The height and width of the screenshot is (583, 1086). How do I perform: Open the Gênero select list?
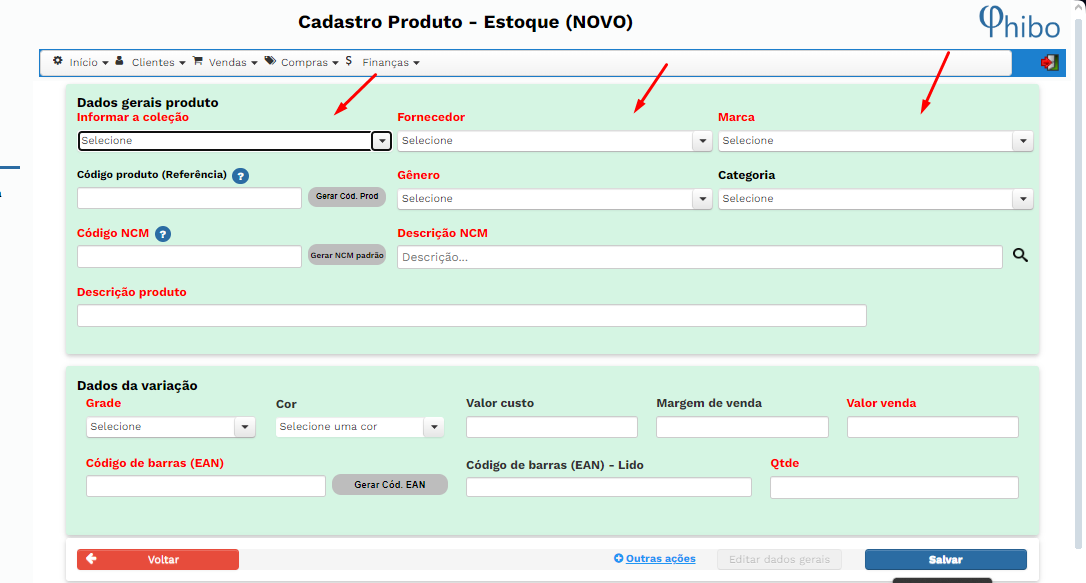(x=554, y=199)
